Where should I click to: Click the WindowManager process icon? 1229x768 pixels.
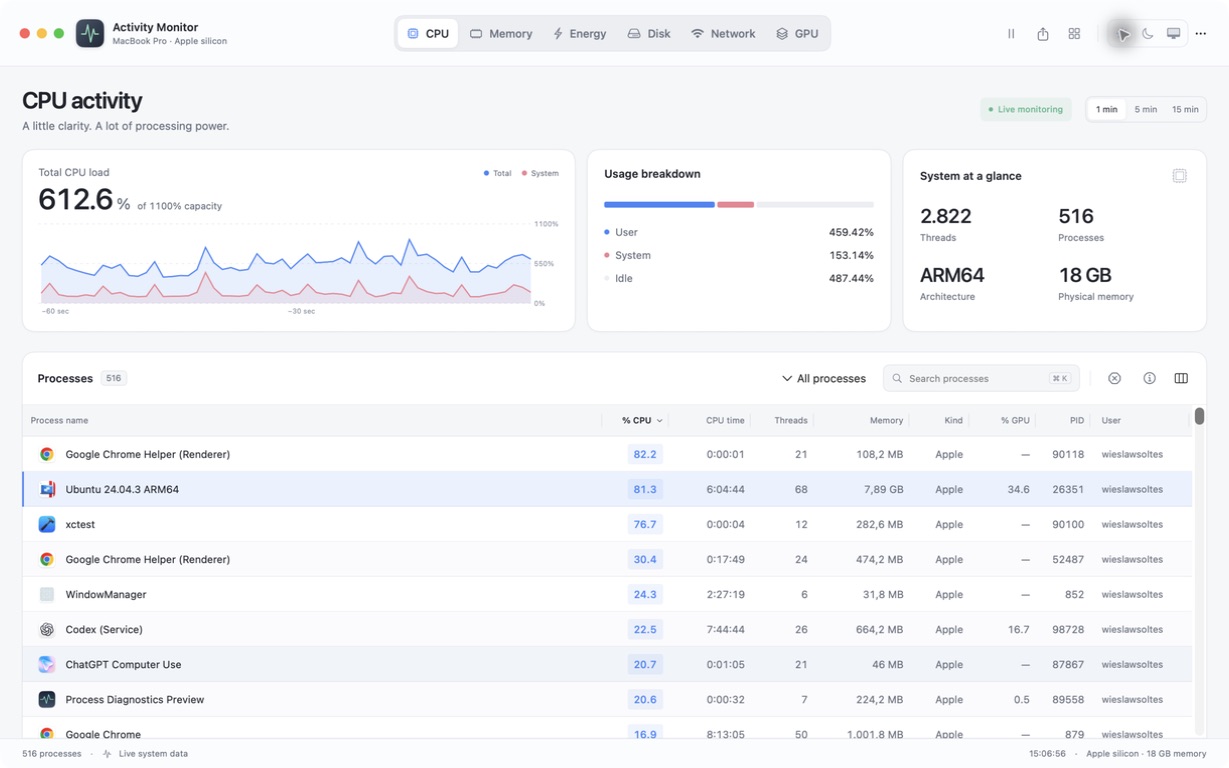pyautogui.click(x=47, y=594)
